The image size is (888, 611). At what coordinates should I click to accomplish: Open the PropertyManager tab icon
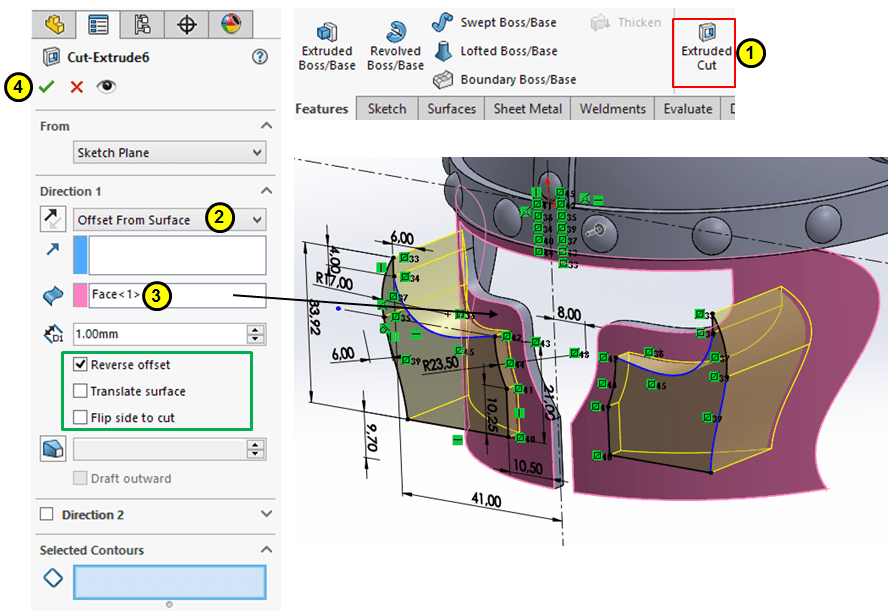tap(98, 24)
